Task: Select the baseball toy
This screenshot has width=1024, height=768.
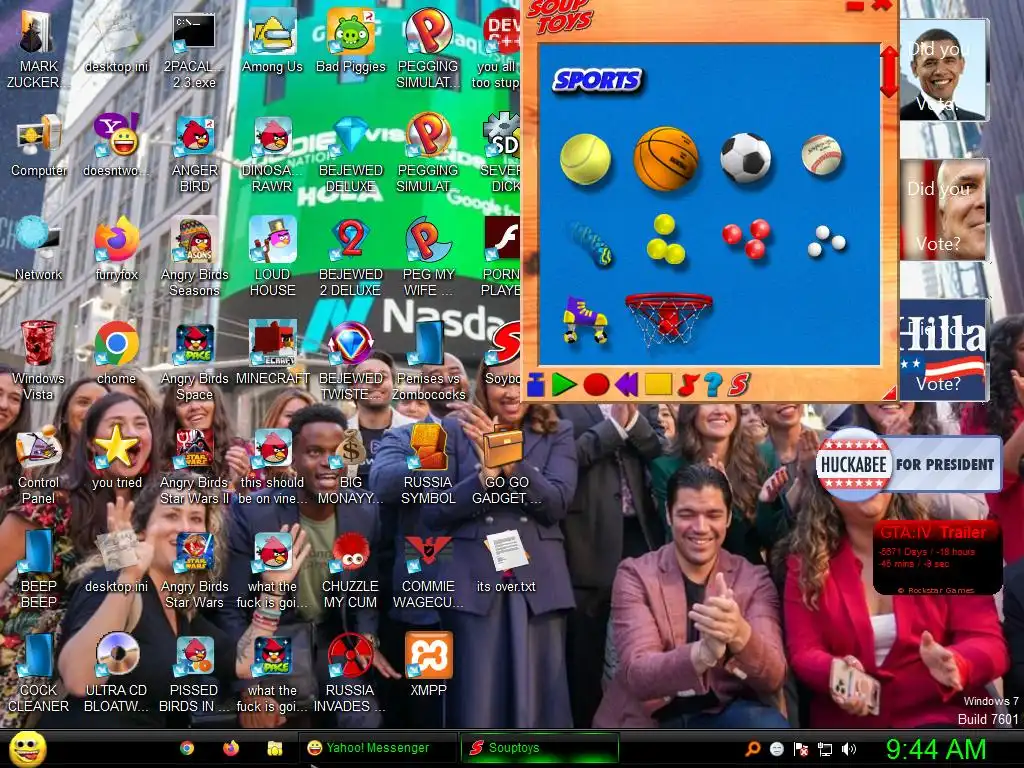Action: coord(821,155)
